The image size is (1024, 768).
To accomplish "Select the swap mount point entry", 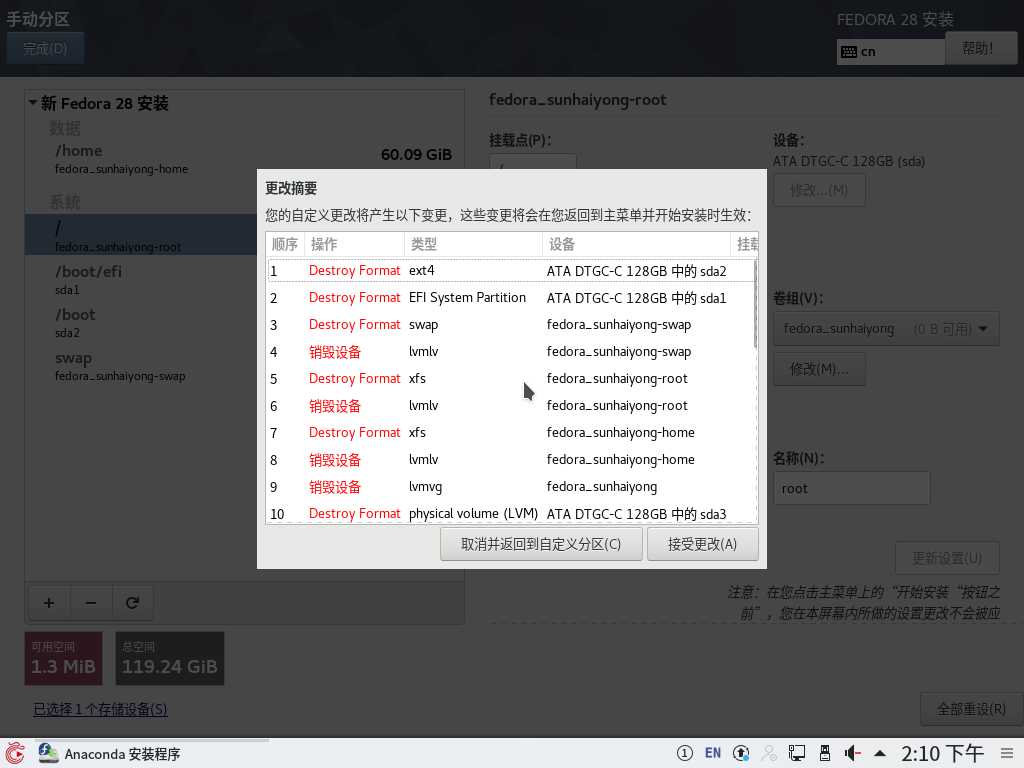I will point(140,366).
